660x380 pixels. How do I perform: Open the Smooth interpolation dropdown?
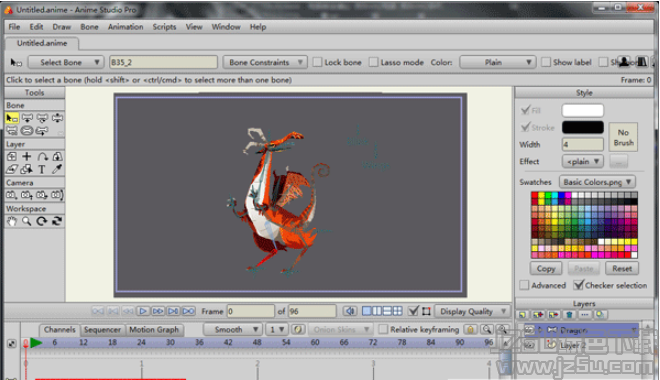(x=233, y=330)
